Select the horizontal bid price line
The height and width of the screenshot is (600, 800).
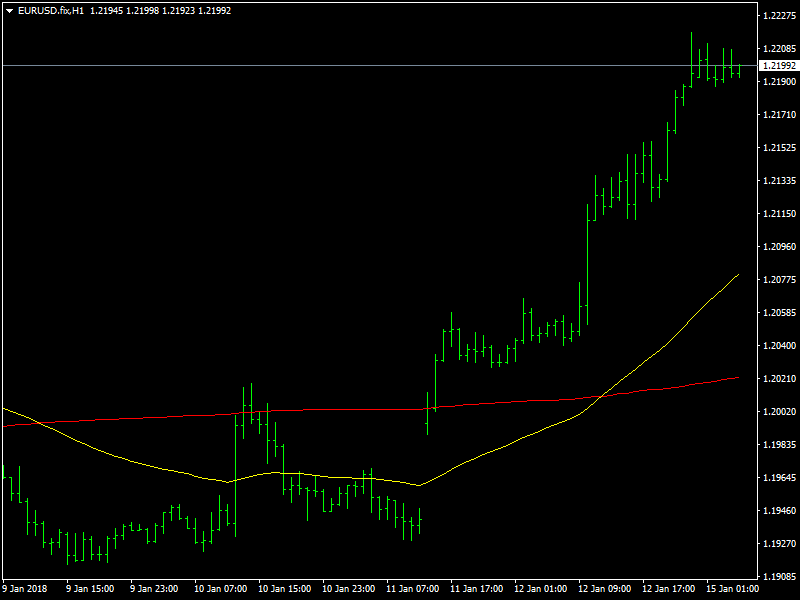(380, 65)
